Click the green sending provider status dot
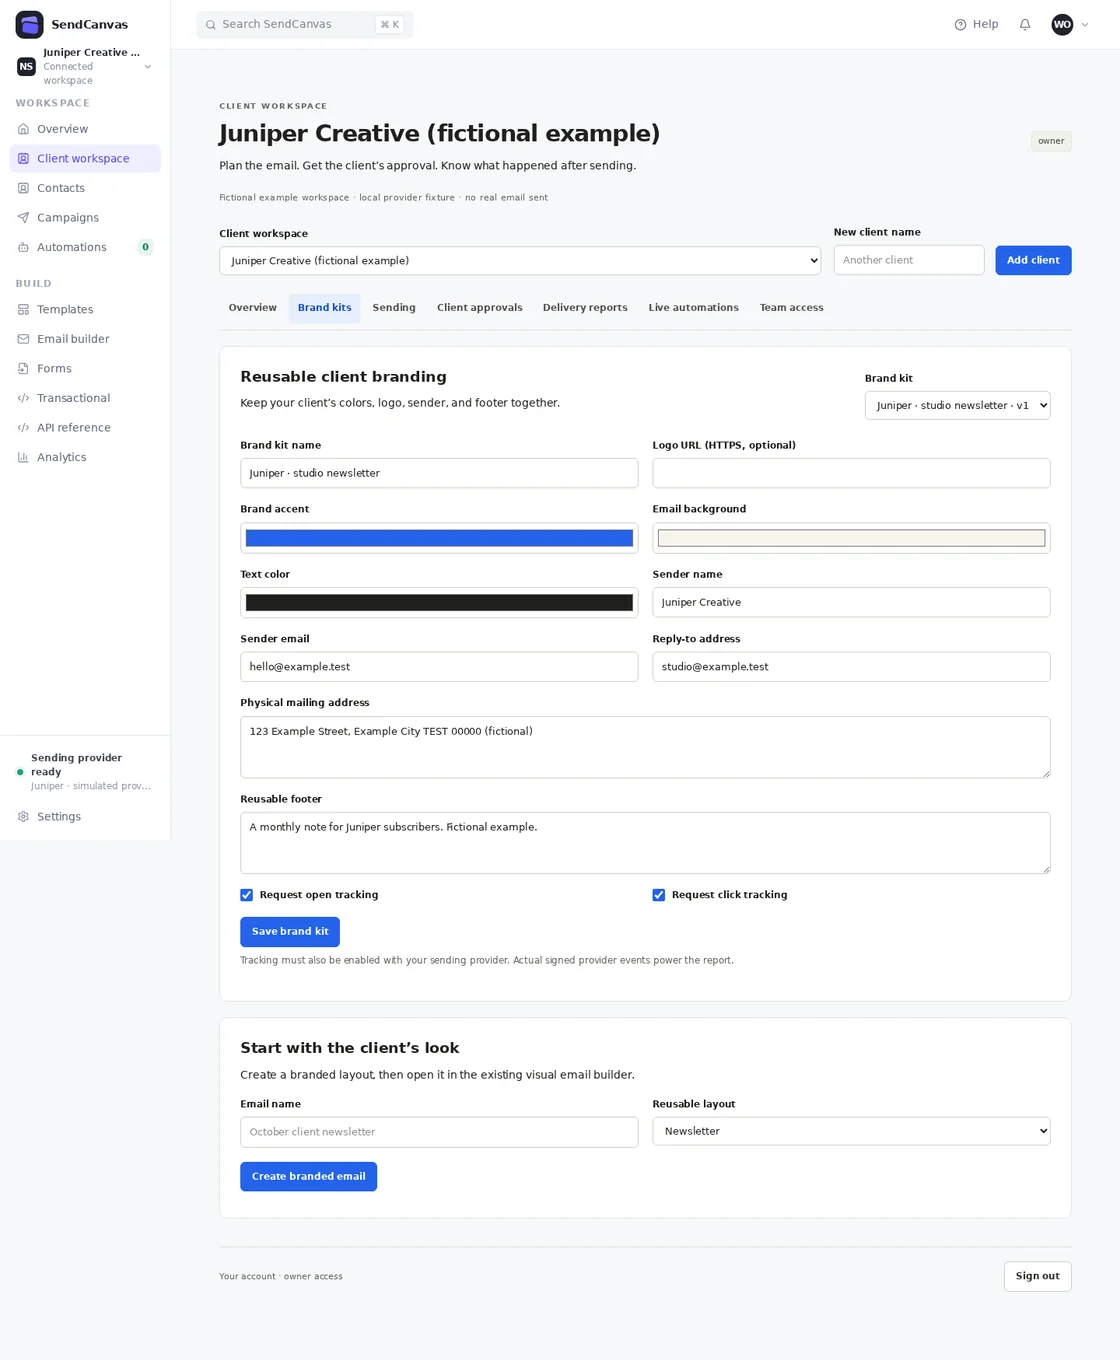Viewport: 1120px width, 1360px height. 20,772
